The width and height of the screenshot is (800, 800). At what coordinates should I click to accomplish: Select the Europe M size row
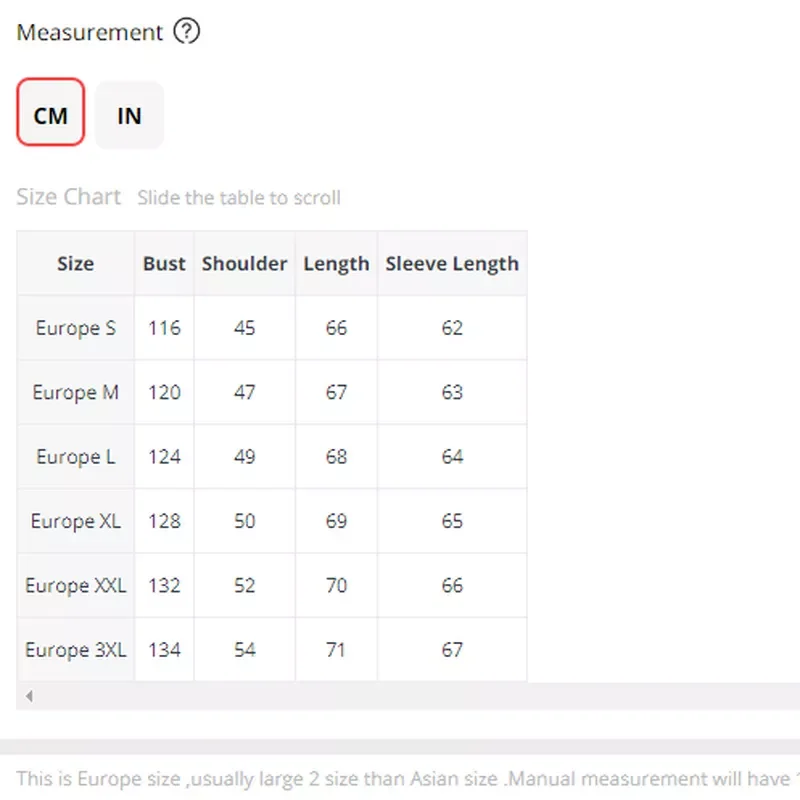pos(75,392)
